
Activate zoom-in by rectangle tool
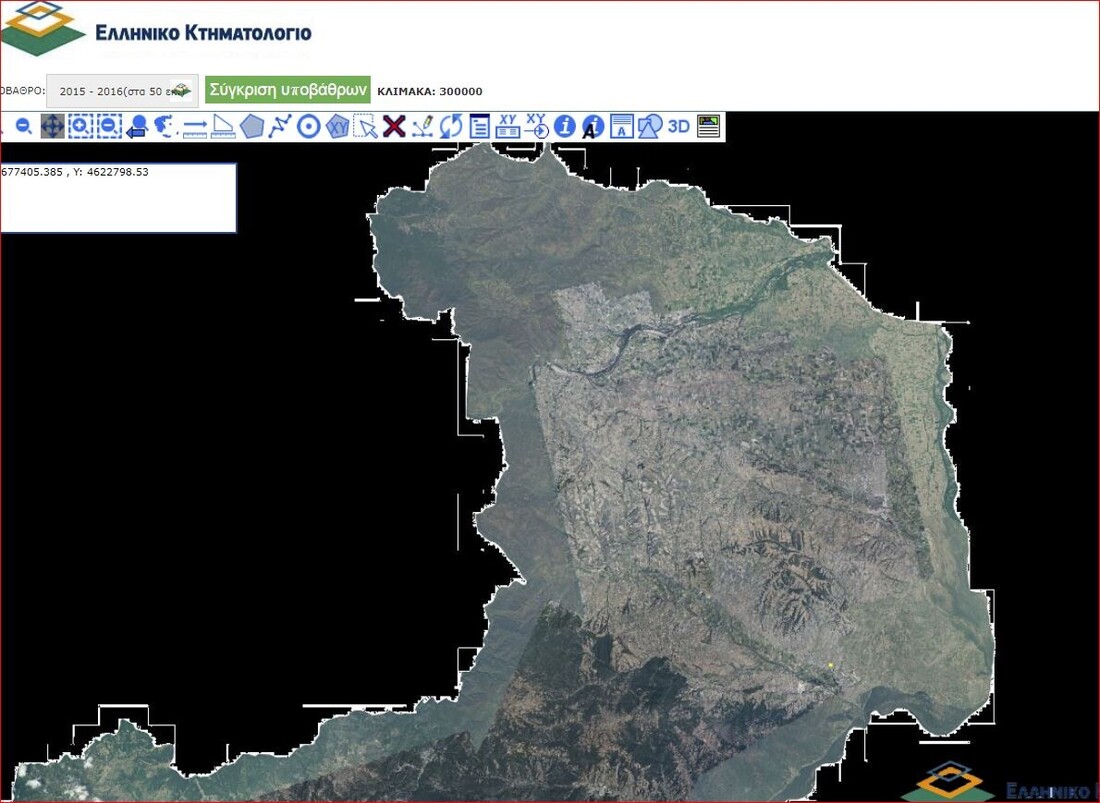point(80,127)
